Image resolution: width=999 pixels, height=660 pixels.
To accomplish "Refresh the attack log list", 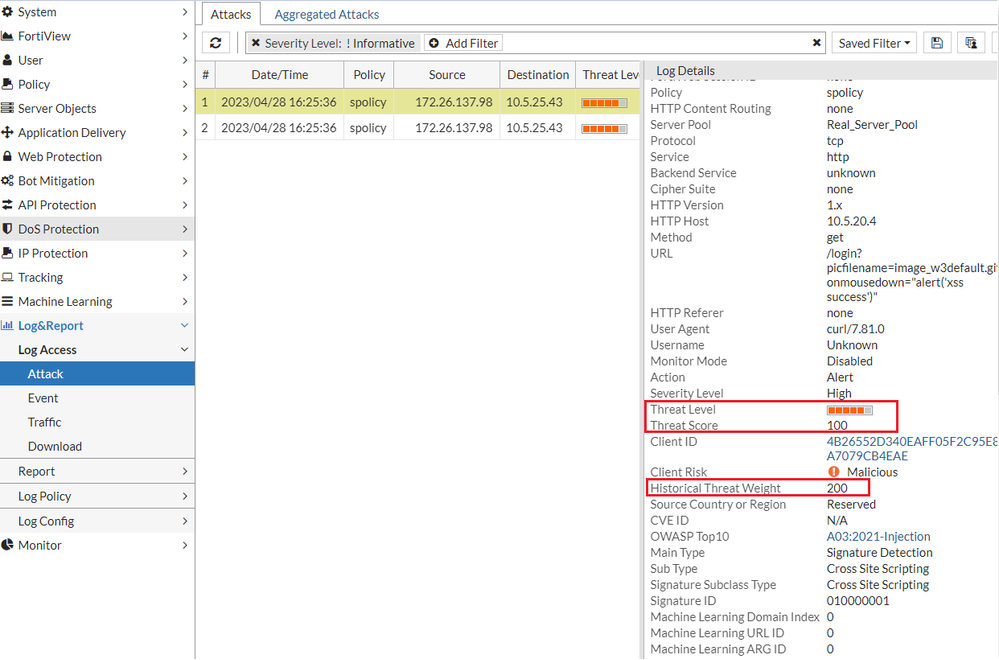I will click(x=215, y=43).
